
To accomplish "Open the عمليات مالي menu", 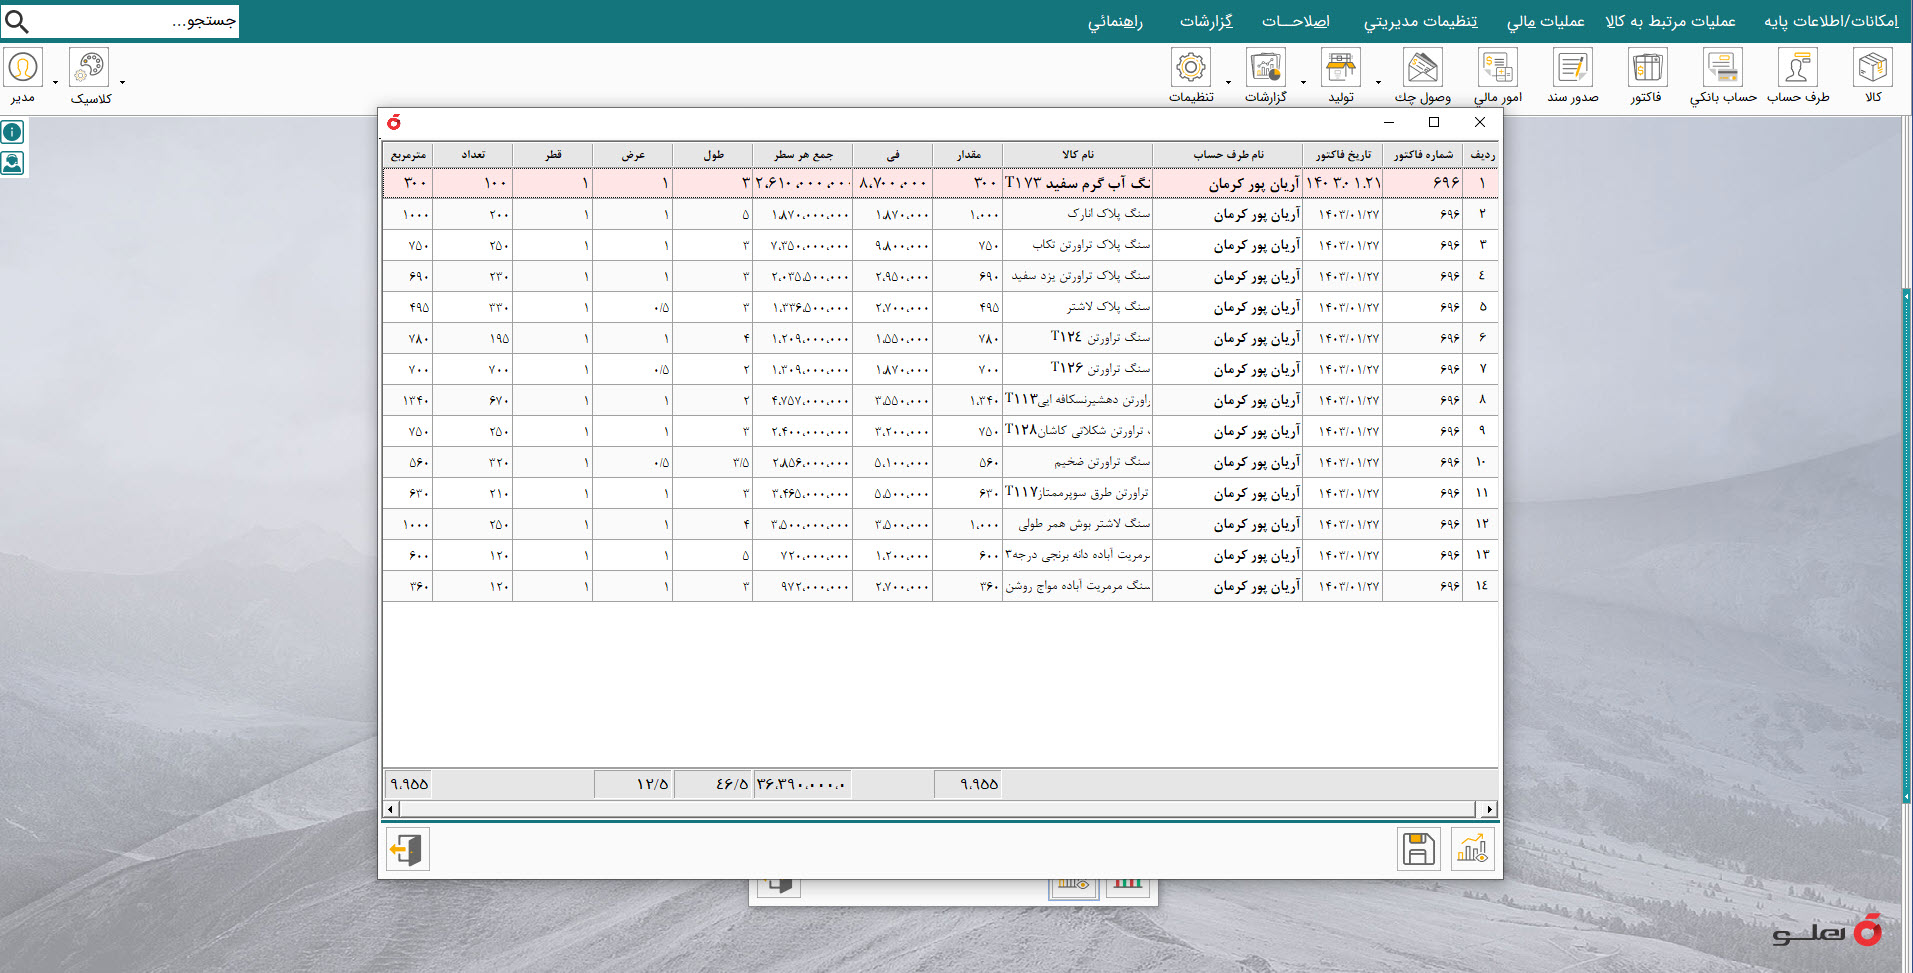I will click(x=1545, y=21).
